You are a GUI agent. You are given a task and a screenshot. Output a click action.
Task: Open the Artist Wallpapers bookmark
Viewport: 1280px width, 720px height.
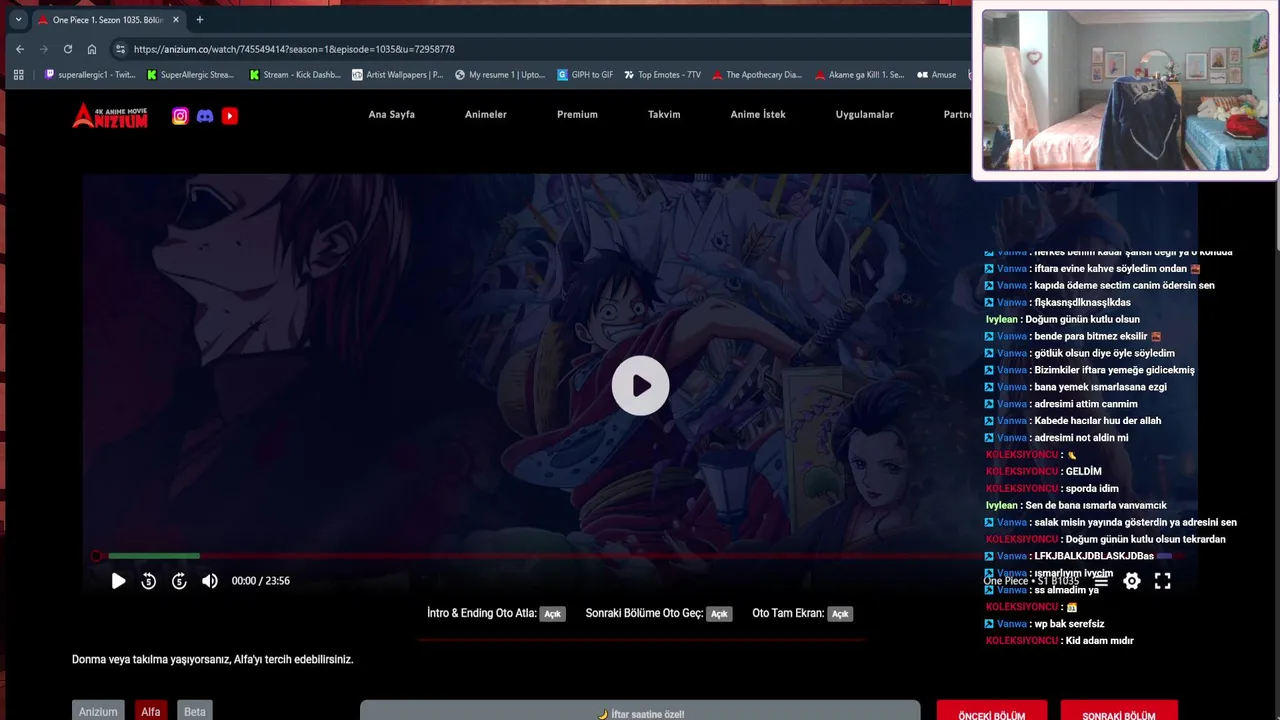[x=398, y=74]
